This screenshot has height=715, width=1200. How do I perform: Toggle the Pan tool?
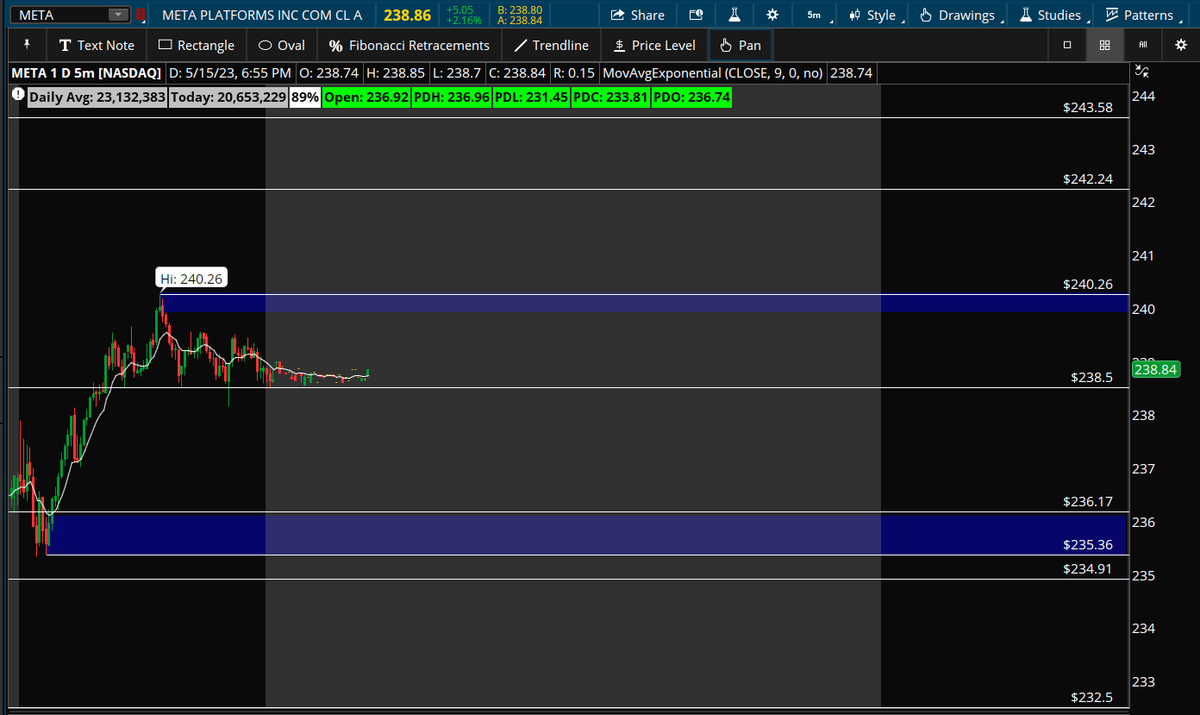[740, 45]
